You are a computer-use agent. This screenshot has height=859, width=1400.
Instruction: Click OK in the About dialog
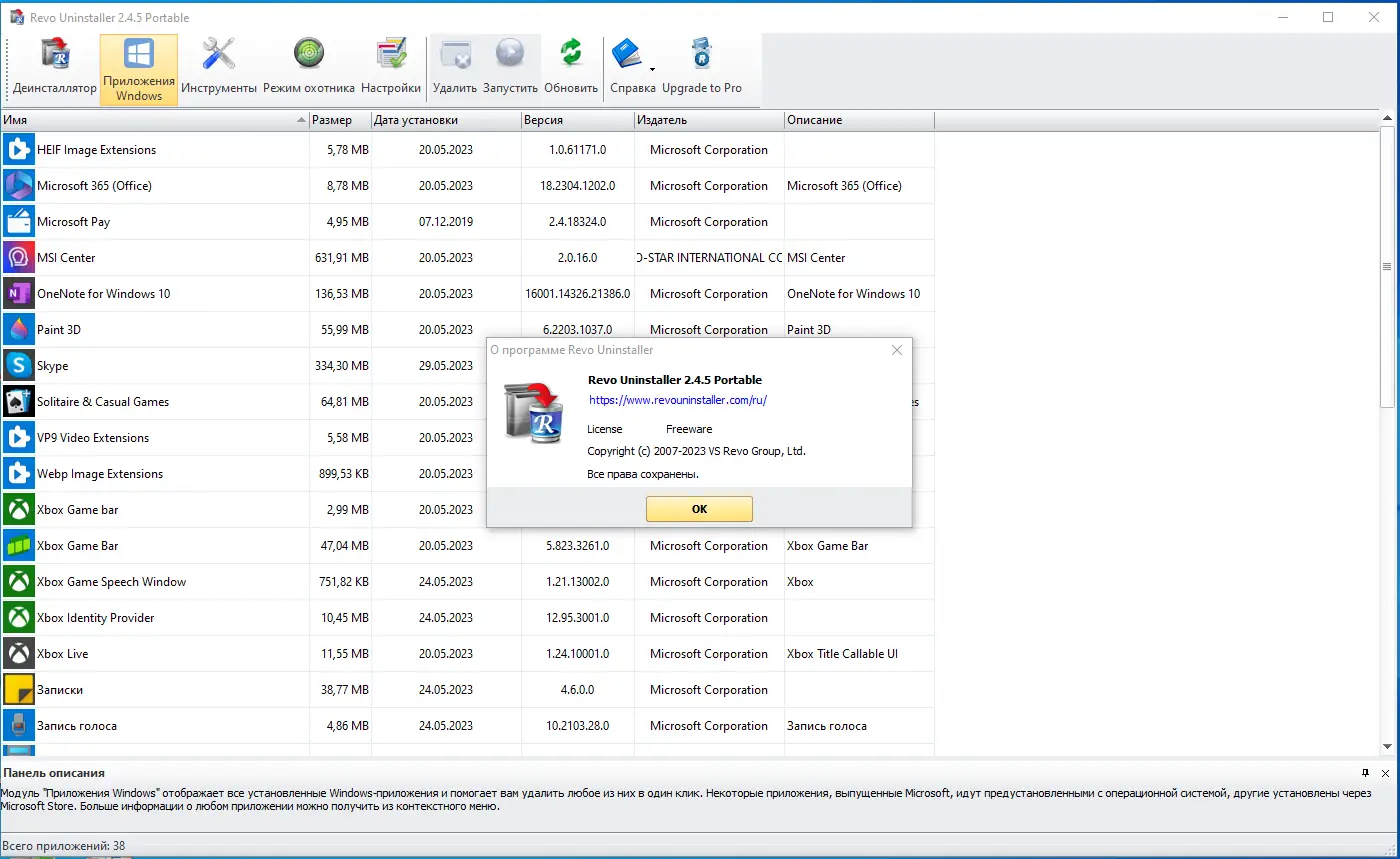(699, 509)
